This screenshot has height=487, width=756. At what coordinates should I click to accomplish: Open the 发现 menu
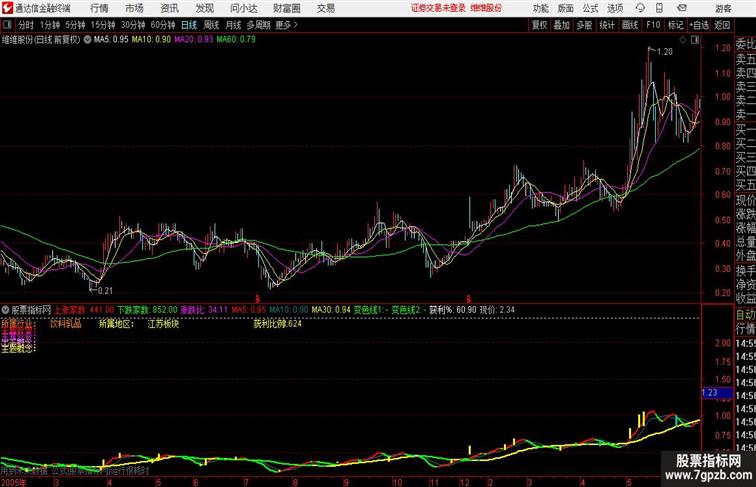(204, 8)
